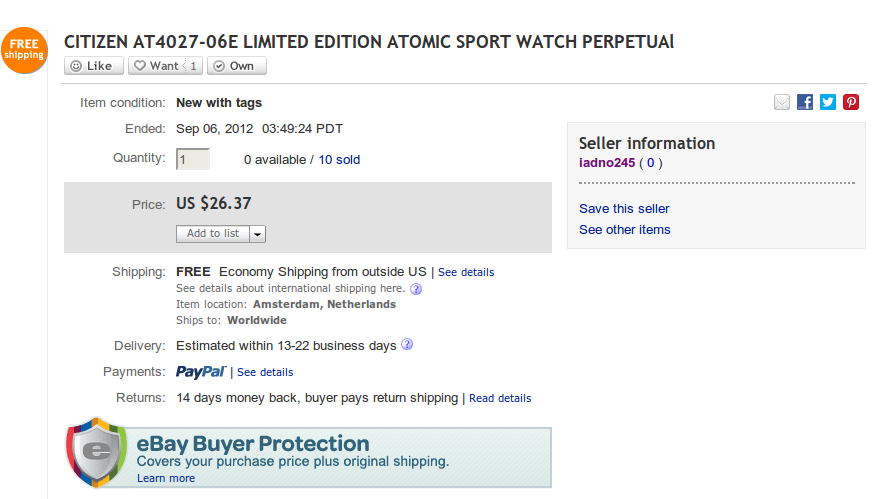Click the Quantity input field

[x=193, y=159]
